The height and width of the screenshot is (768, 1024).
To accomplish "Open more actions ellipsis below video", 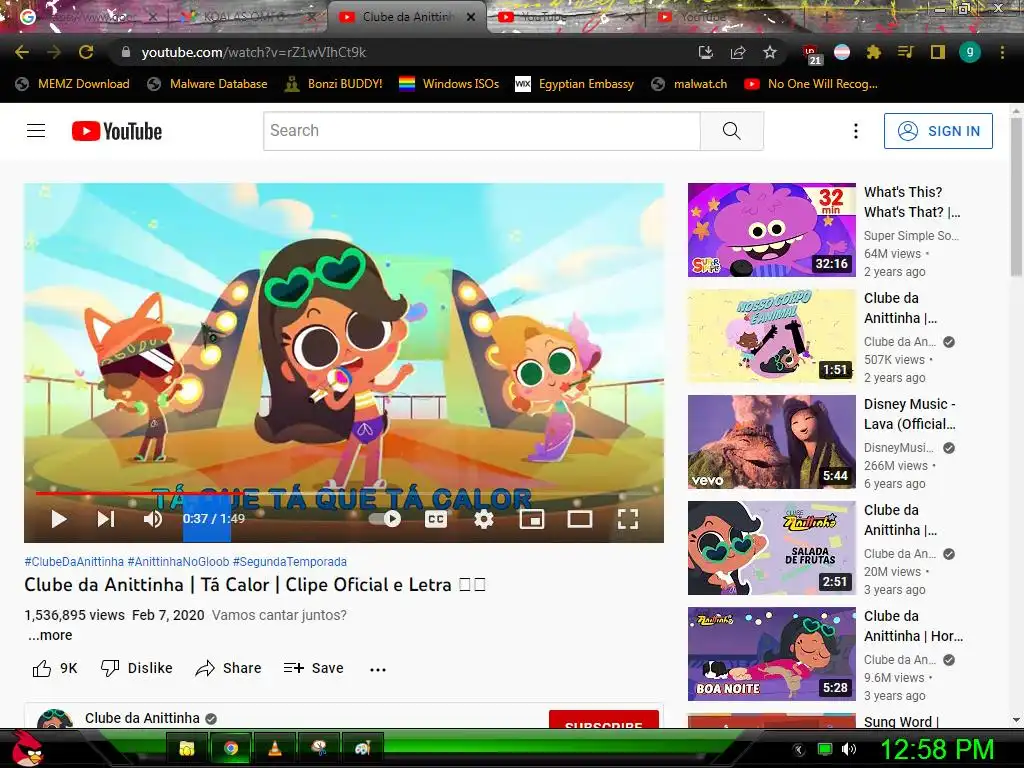I will tap(377, 669).
